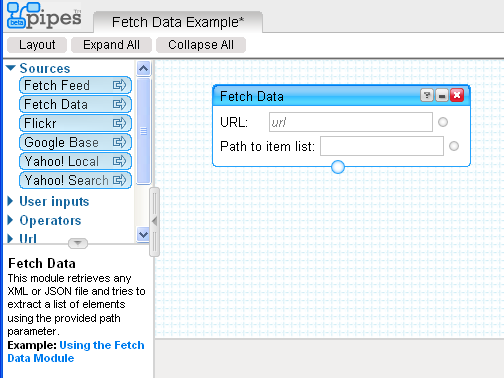Click the add arrow icon on Fetch Data
The image size is (504, 378).
pos(119,104)
